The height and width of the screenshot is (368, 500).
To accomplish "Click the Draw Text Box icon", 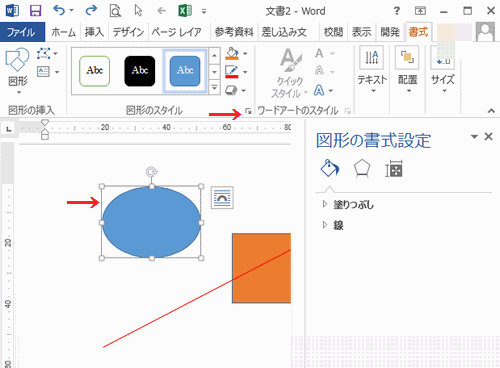I will tap(43, 71).
